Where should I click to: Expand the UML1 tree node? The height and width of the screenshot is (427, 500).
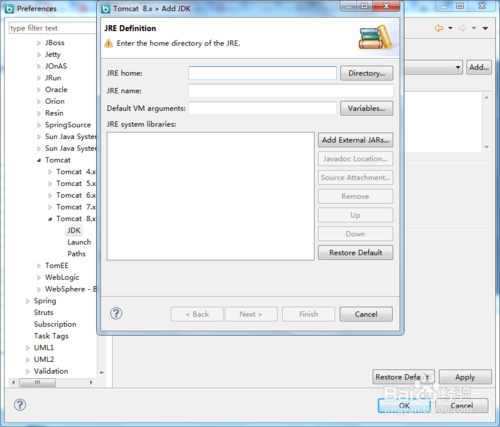(28, 348)
